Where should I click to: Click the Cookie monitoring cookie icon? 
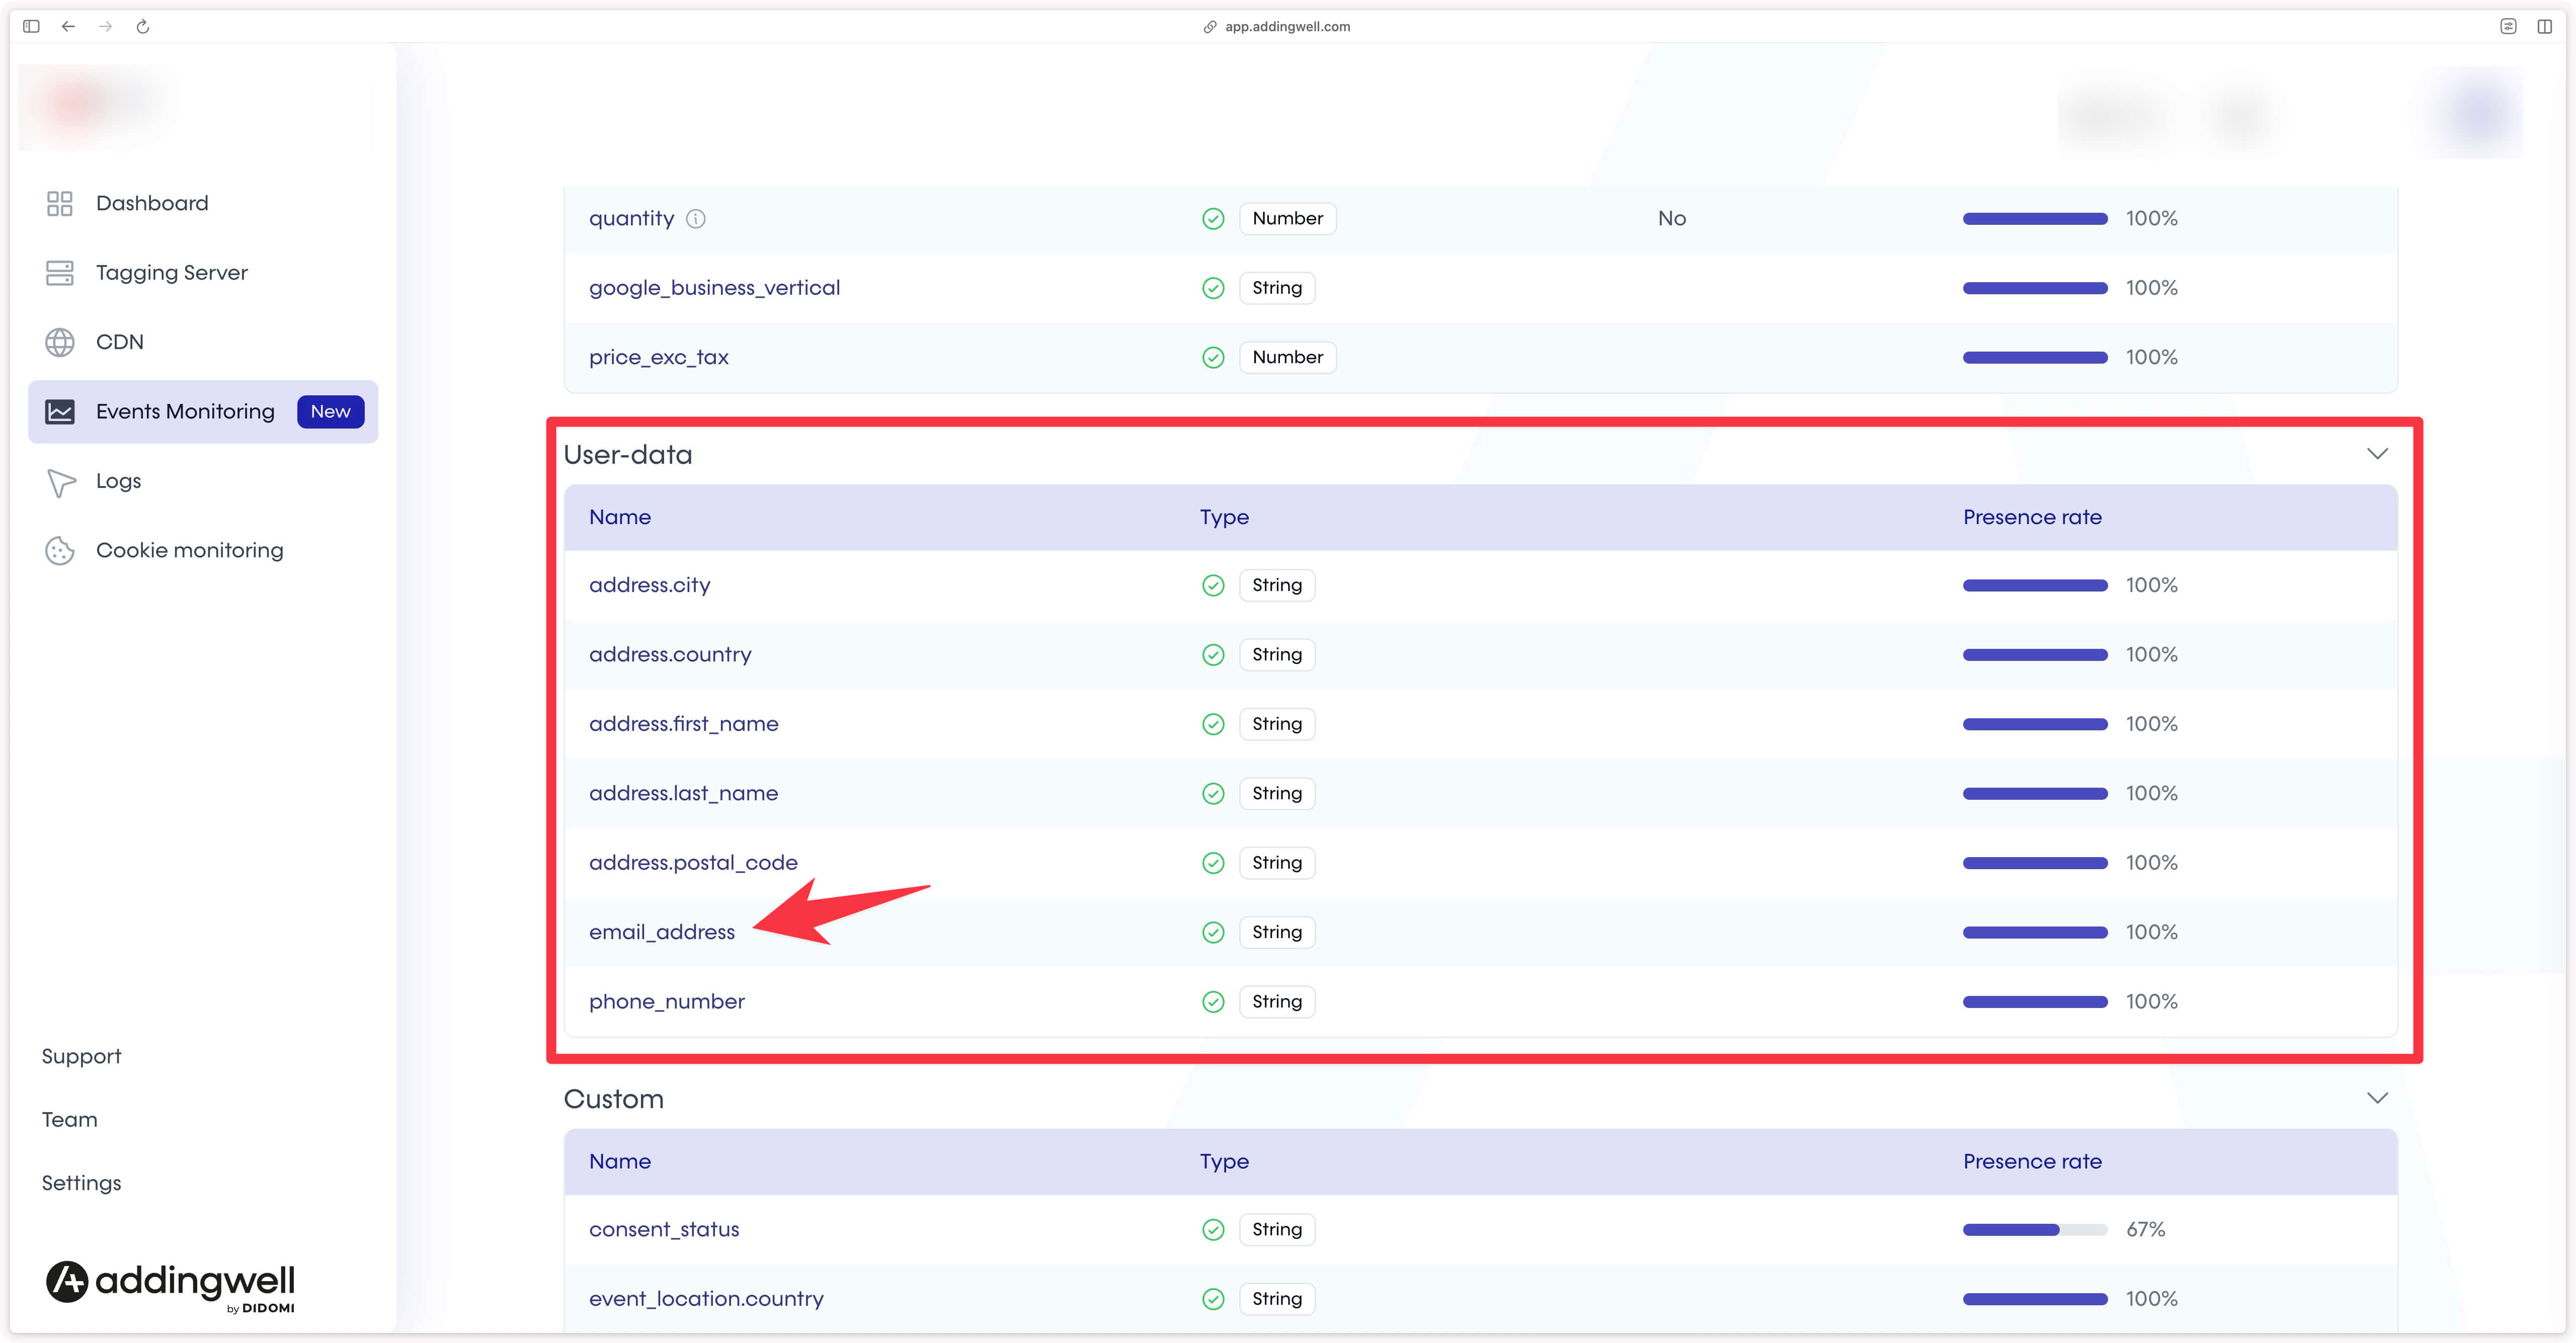coord(59,550)
